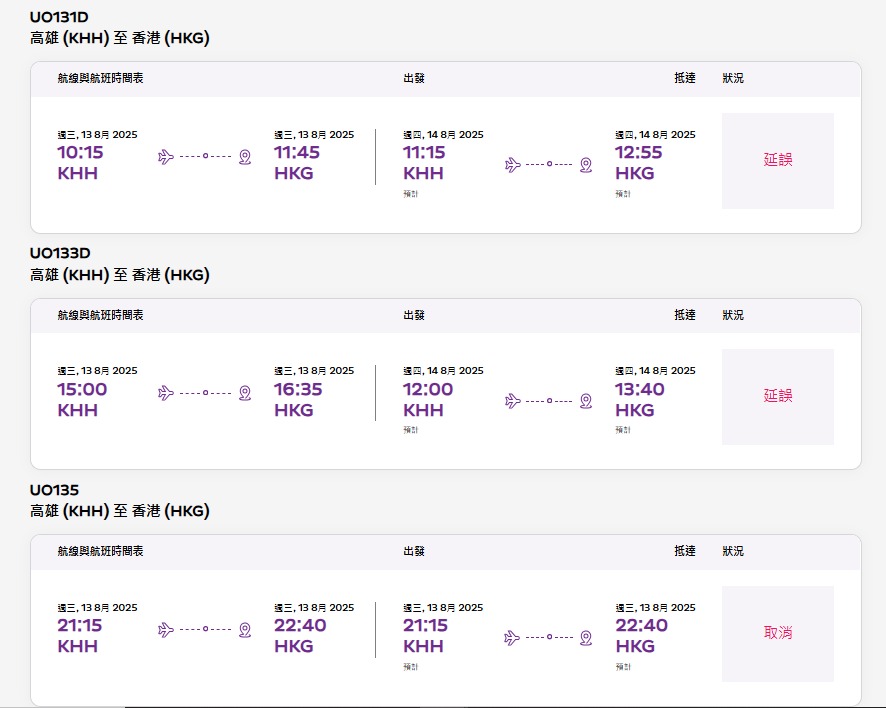
Task: Click the destination pin icon beside UO135 22:40 estimated arrival
Action: 586,638
